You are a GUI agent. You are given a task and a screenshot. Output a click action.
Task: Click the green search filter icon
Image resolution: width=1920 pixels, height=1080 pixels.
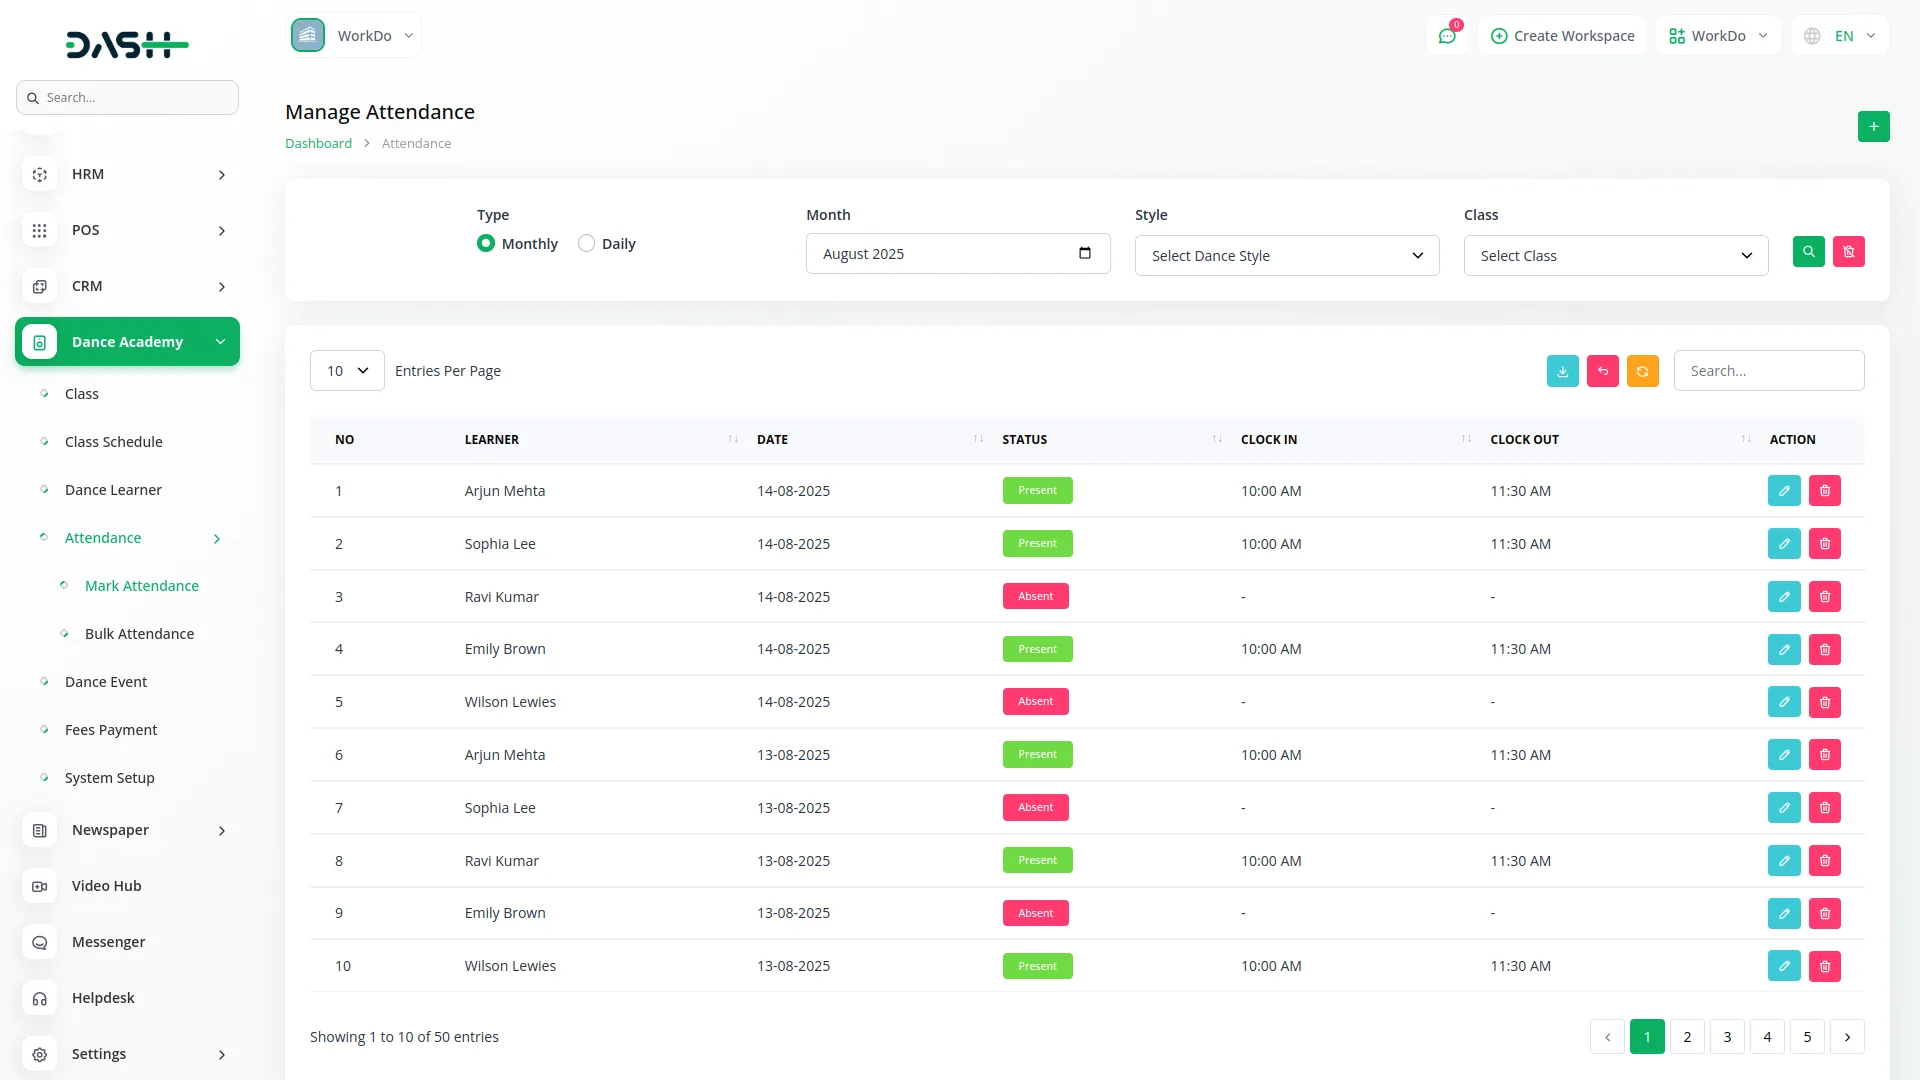pos(1808,252)
